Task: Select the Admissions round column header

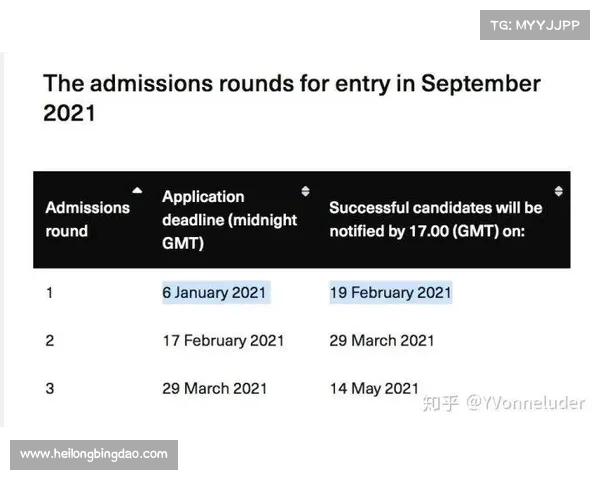Action: [88, 219]
